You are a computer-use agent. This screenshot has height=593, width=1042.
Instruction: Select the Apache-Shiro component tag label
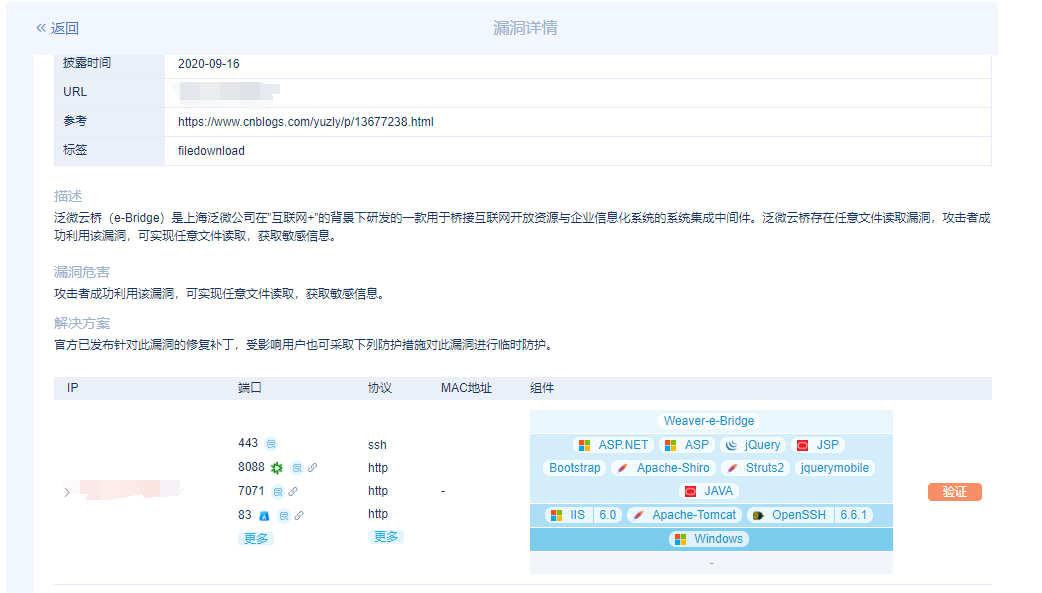pyautogui.click(x=673, y=468)
